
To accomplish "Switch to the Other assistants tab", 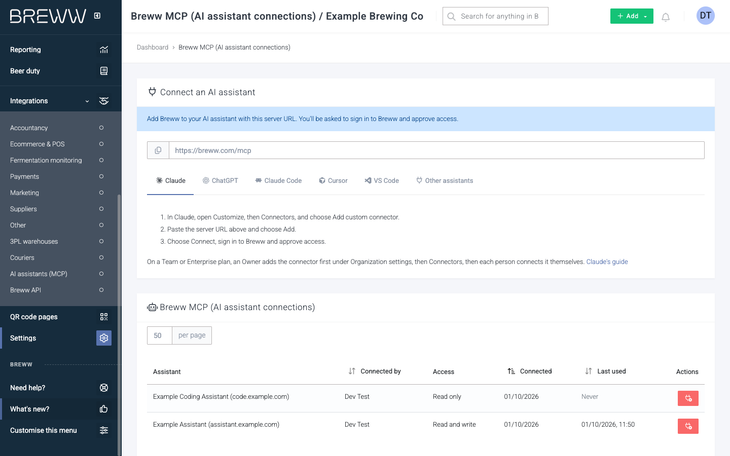I will pyautogui.click(x=445, y=181).
